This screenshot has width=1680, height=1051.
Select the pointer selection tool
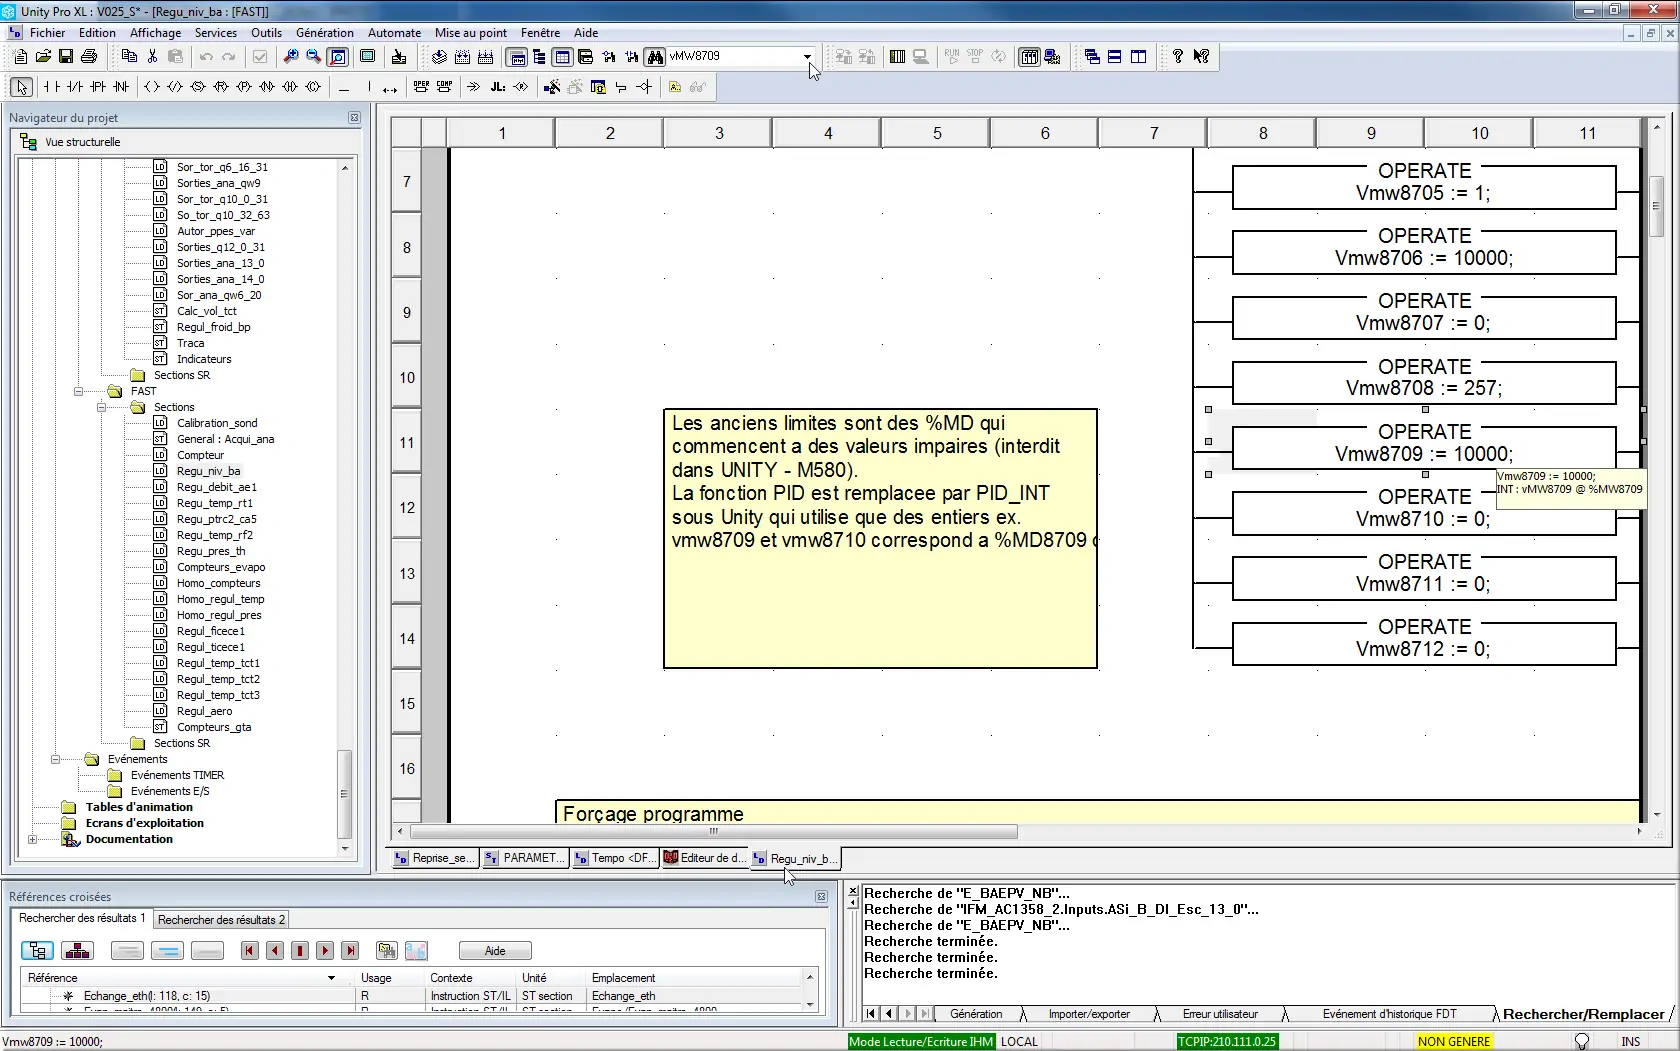click(x=22, y=87)
